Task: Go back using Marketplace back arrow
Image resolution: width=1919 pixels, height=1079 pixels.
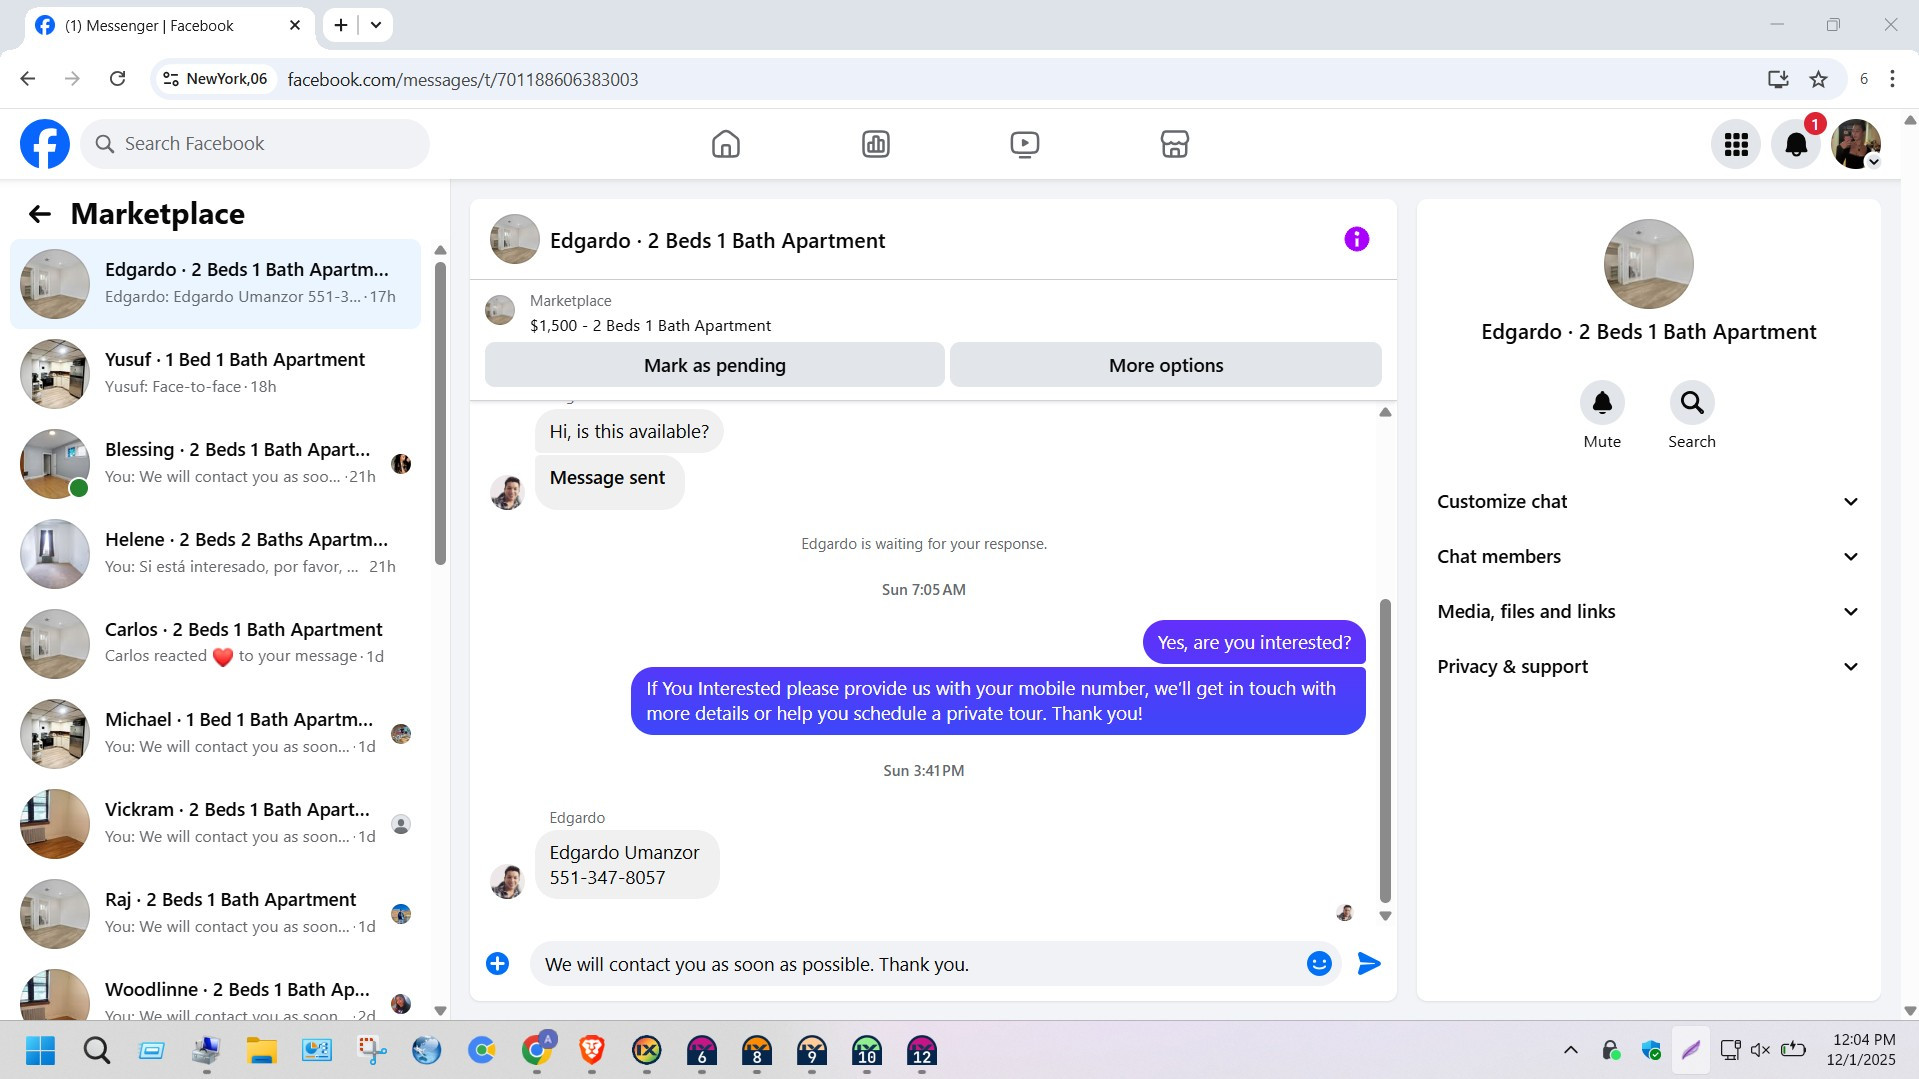Action: pyautogui.click(x=40, y=214)
